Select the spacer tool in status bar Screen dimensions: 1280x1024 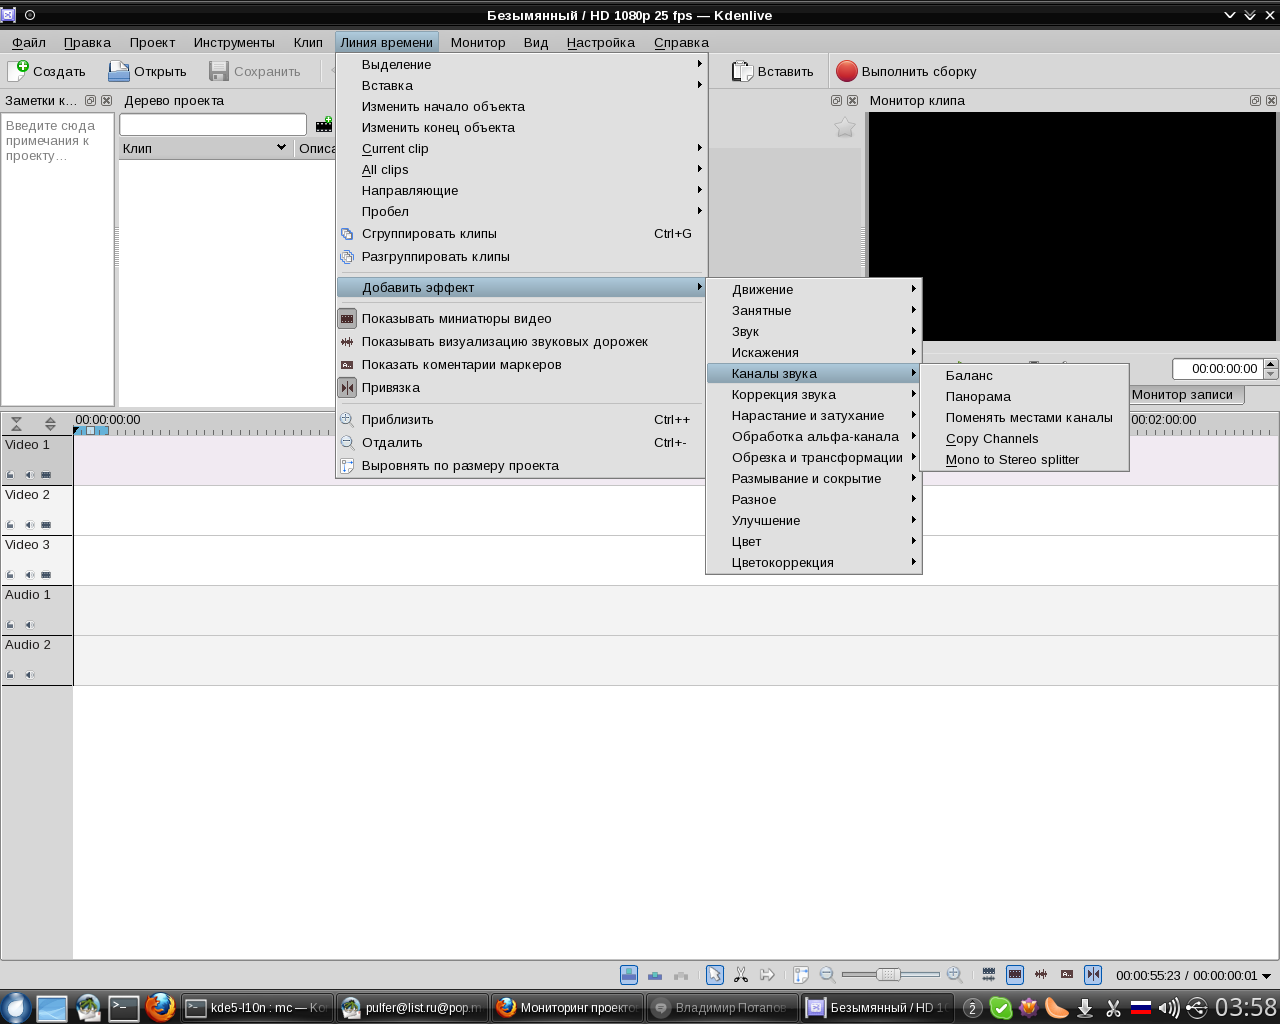[767, 975]
